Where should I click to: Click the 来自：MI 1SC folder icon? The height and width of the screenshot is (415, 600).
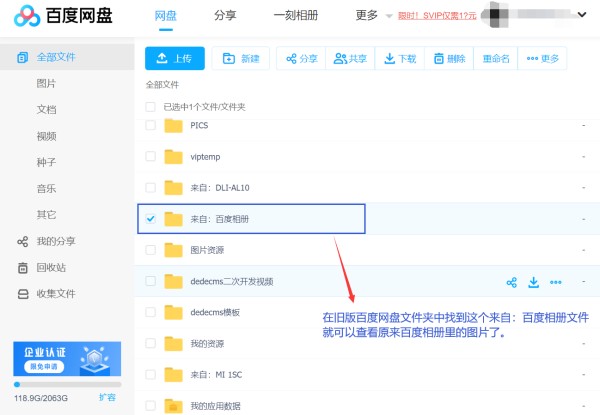coord(173,374)
